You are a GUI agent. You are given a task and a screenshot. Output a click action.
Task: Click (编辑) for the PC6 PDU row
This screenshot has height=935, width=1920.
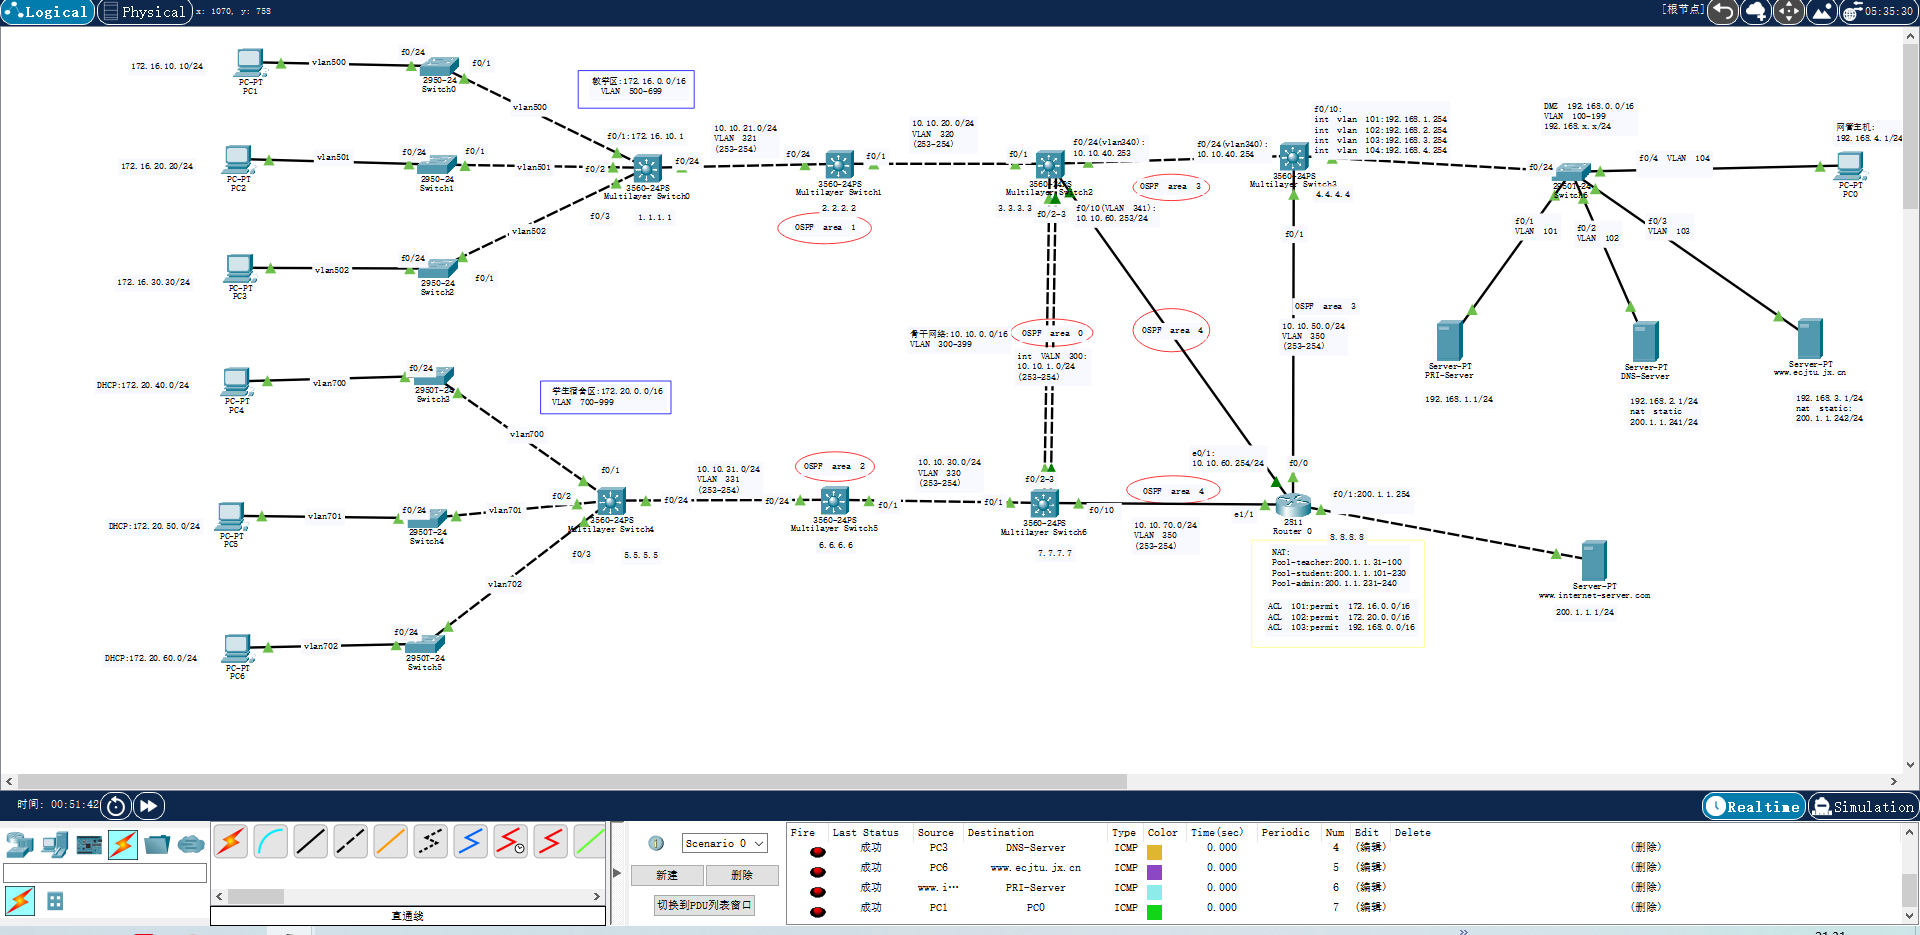pyautogui.click(x=1370, y=868)
